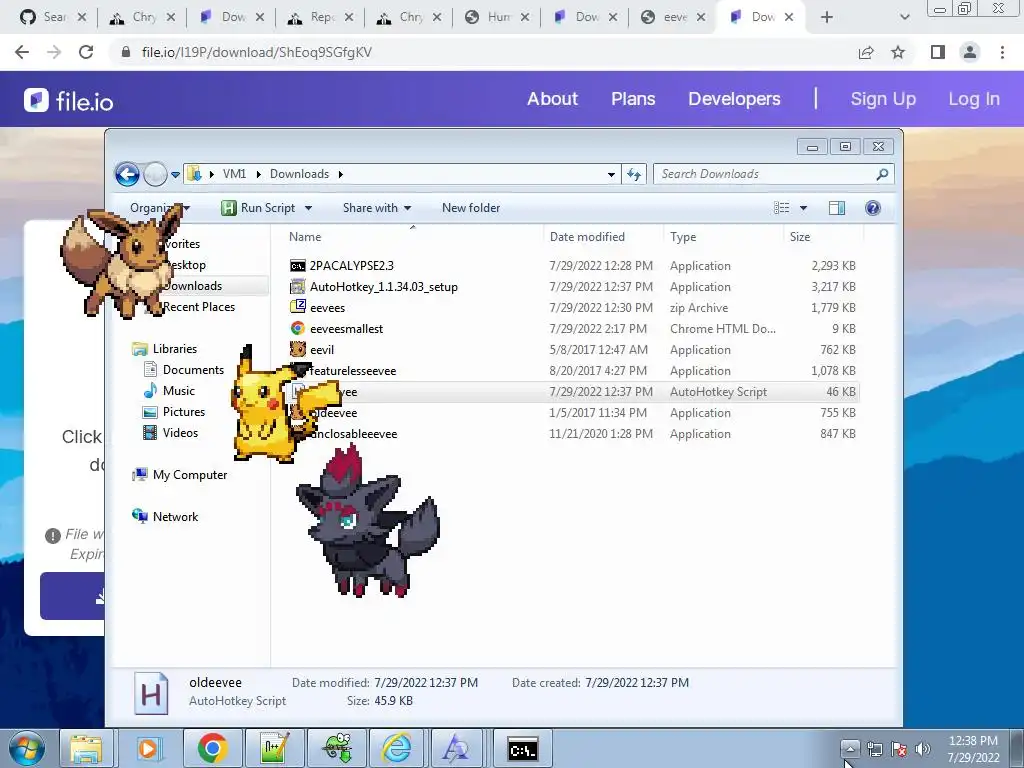Viewport: 1024px width, 768px height.
Task: Toggle the Chrome side panel icon
Action: click(938, 52)
